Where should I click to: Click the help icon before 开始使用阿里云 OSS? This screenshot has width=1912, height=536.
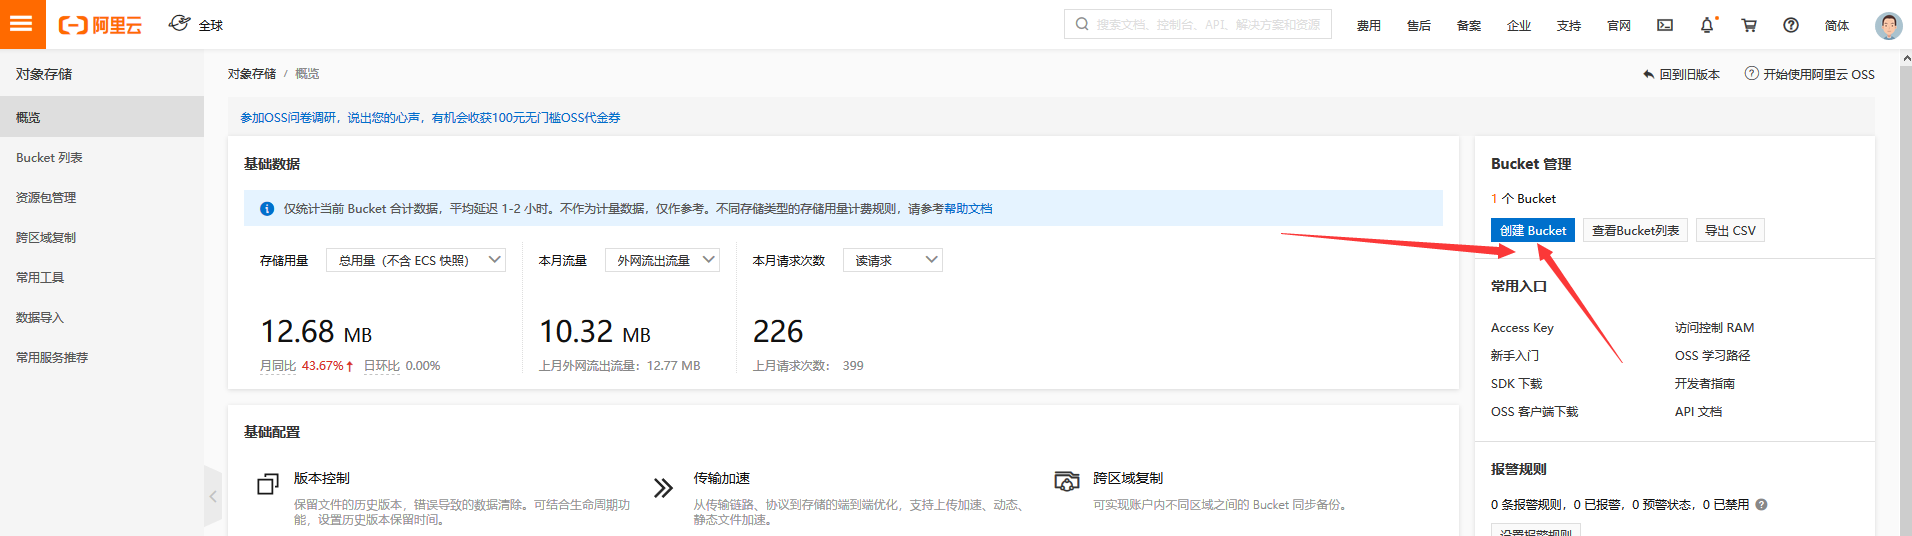[1751, 73]
